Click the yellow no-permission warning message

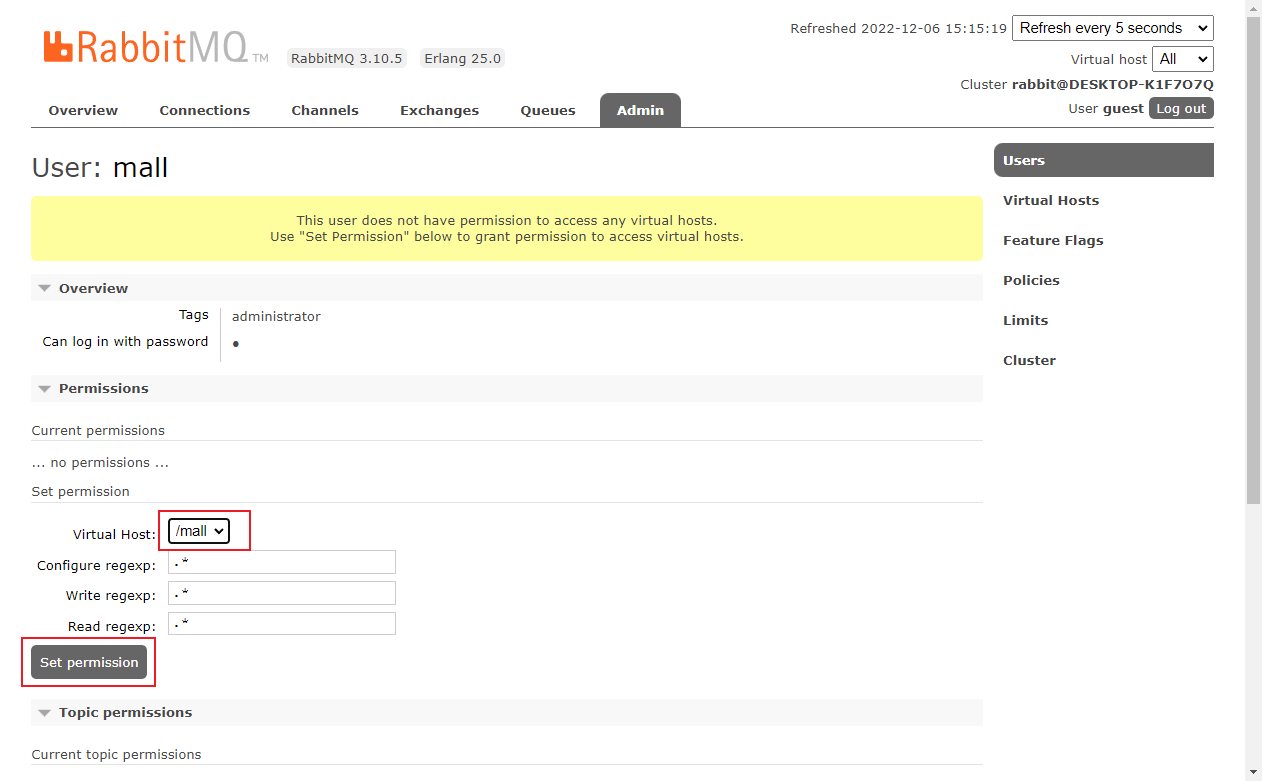click(507, 228)
